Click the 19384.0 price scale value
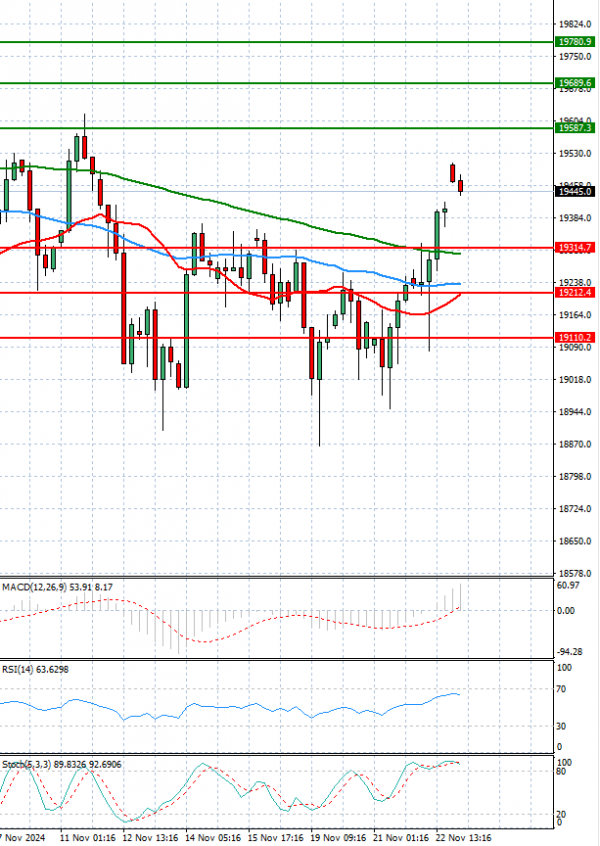Image resolution: width=600 pixels, height=846 pixels. (575, 218)
